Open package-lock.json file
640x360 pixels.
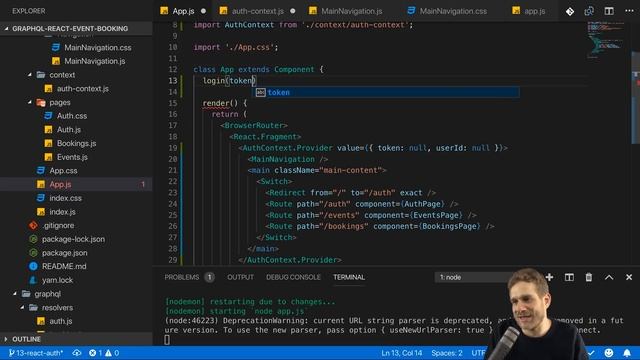tap(73, 239)
